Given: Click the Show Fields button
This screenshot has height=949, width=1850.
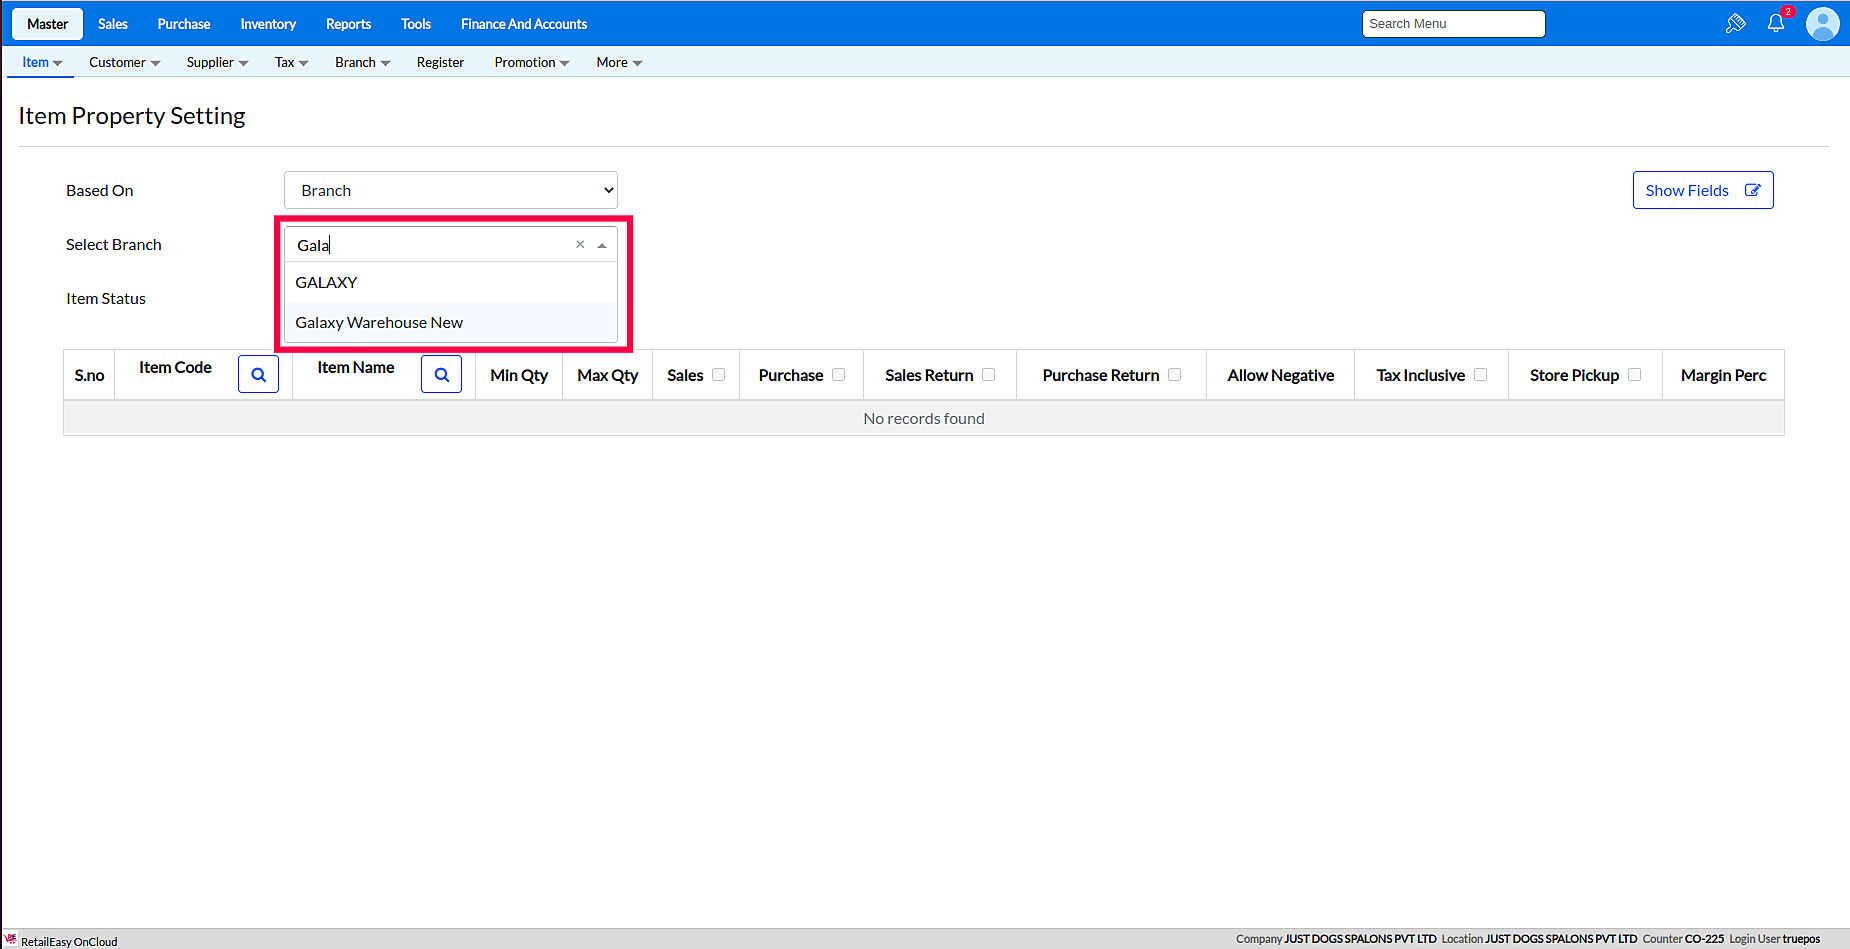Looking at the screenshot, I should [x=1703, y=190].
